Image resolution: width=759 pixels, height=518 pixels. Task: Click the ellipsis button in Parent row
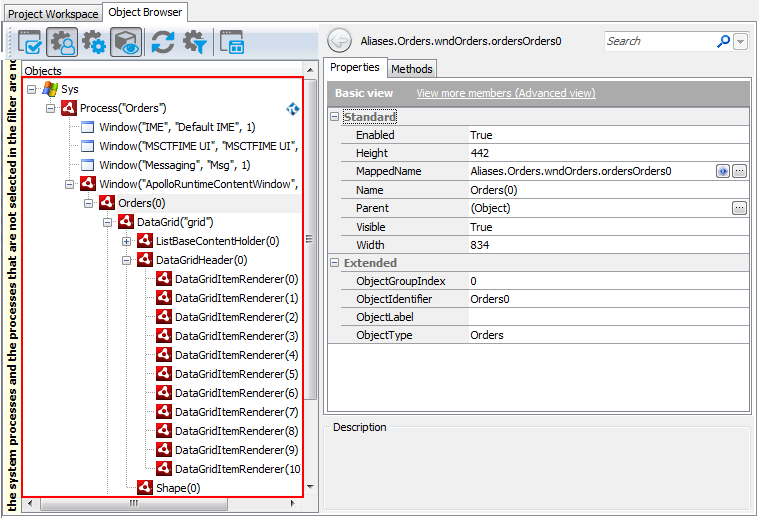point(739,208)
